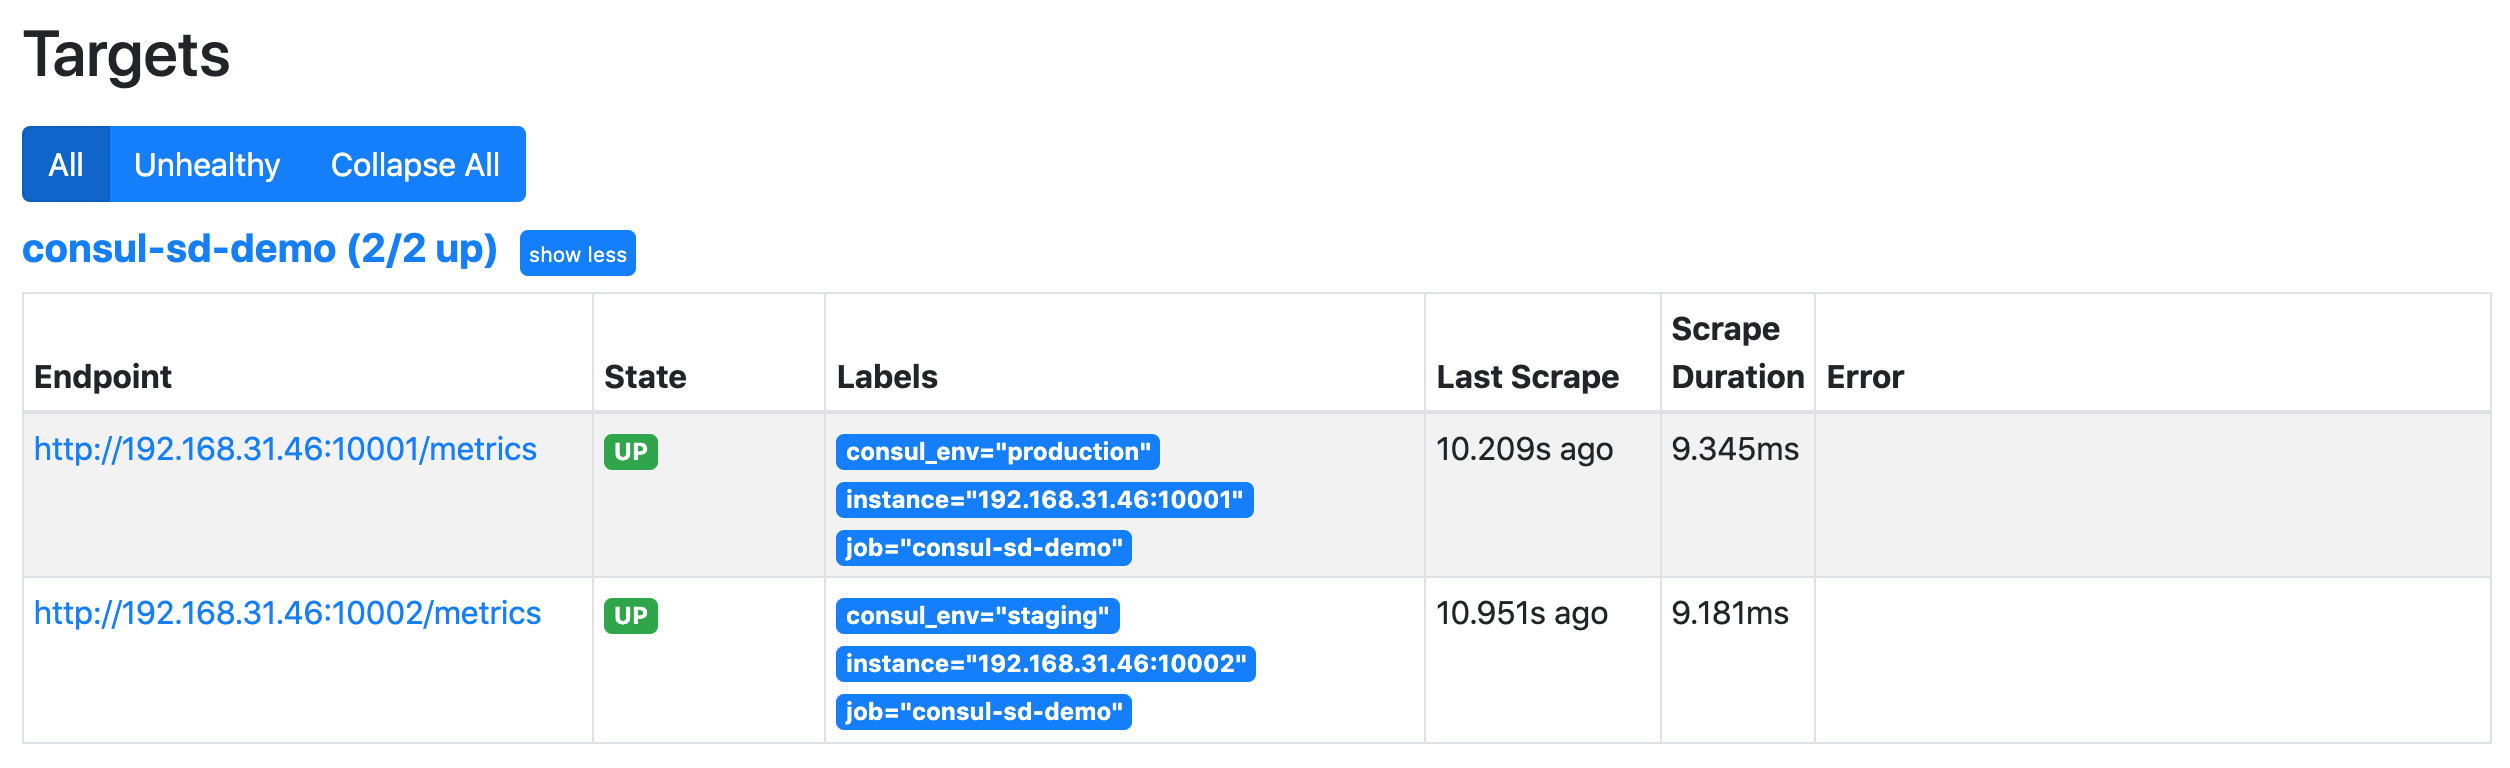The width and height of the screenshot is (2510, 768).
Task: Click the consul_env="production" label badge
Action: [x=998, y=452]
